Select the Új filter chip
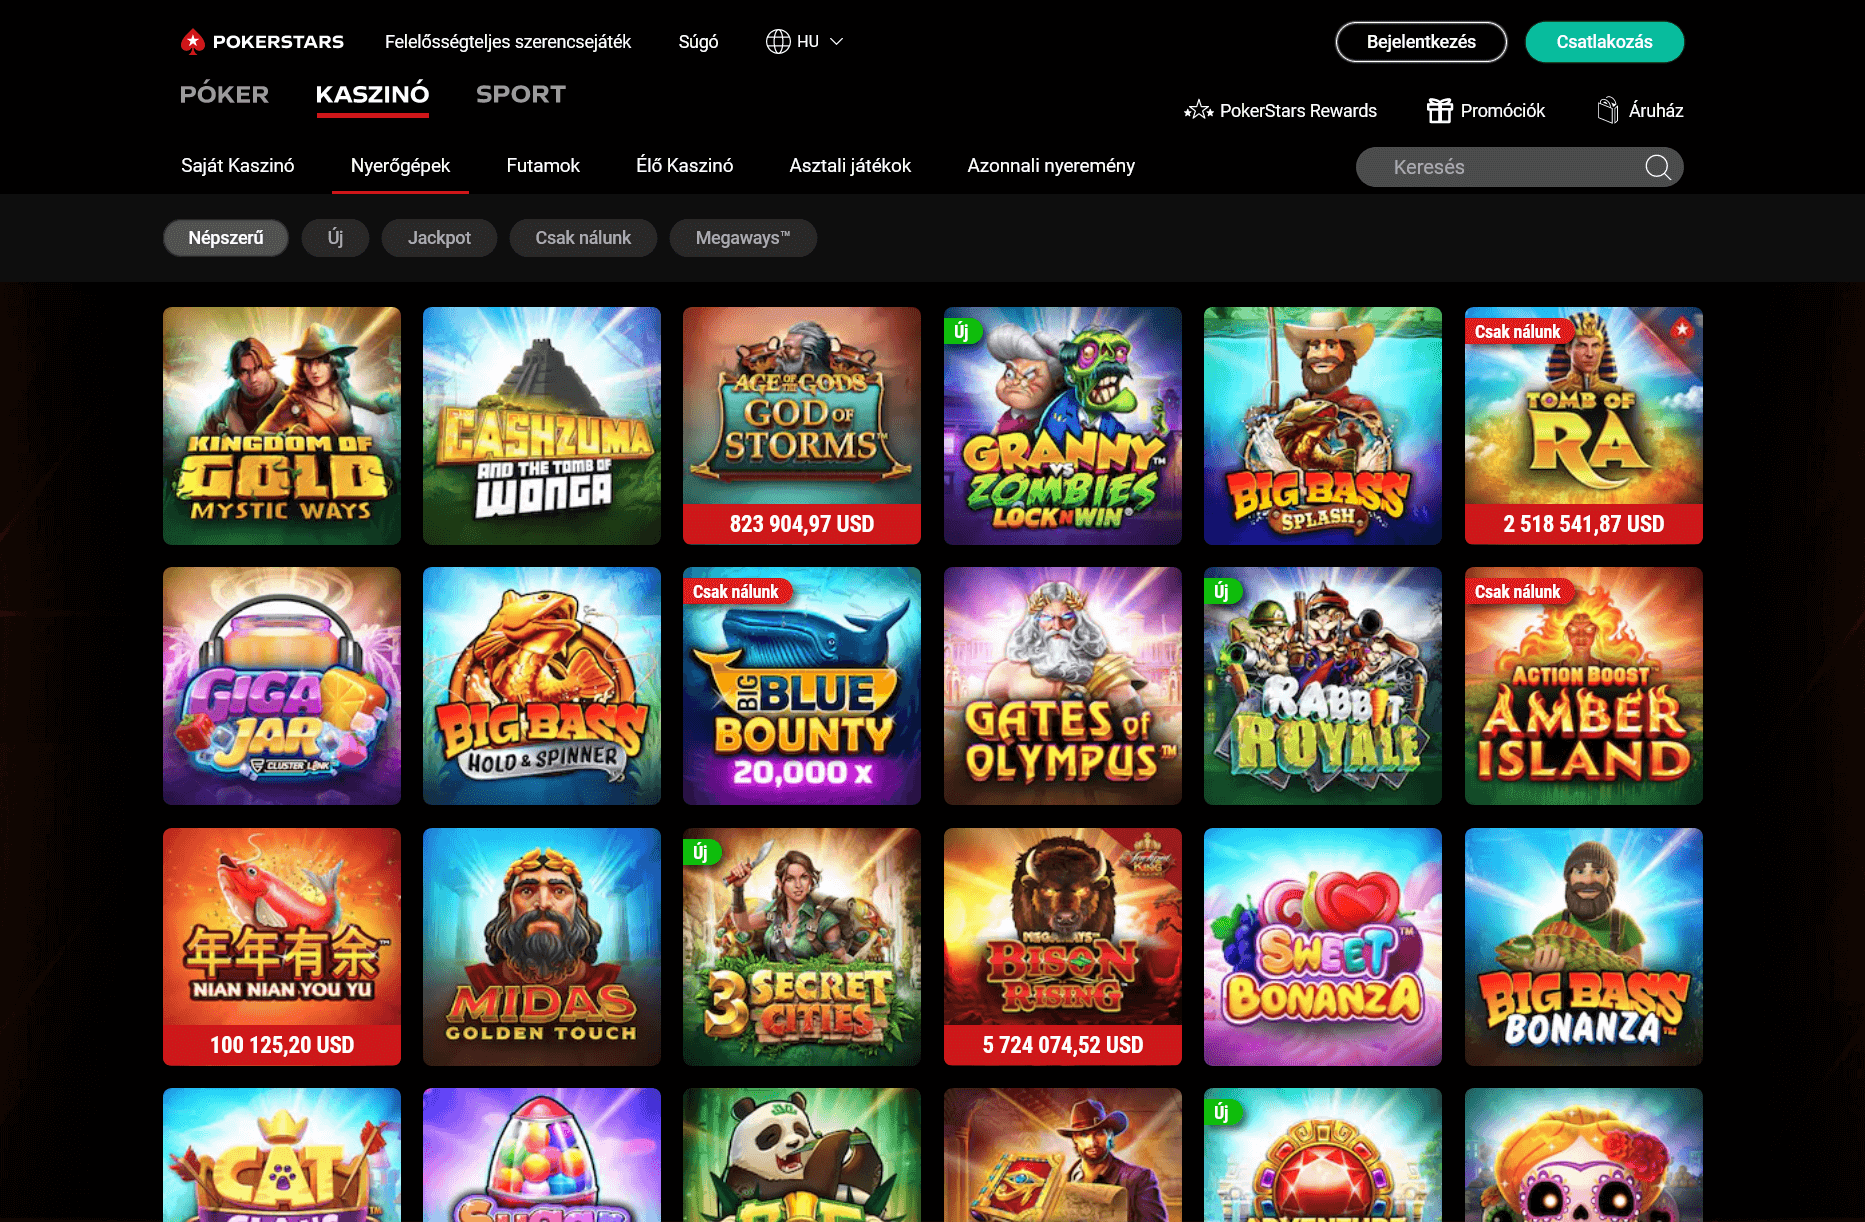 [336, 238]
